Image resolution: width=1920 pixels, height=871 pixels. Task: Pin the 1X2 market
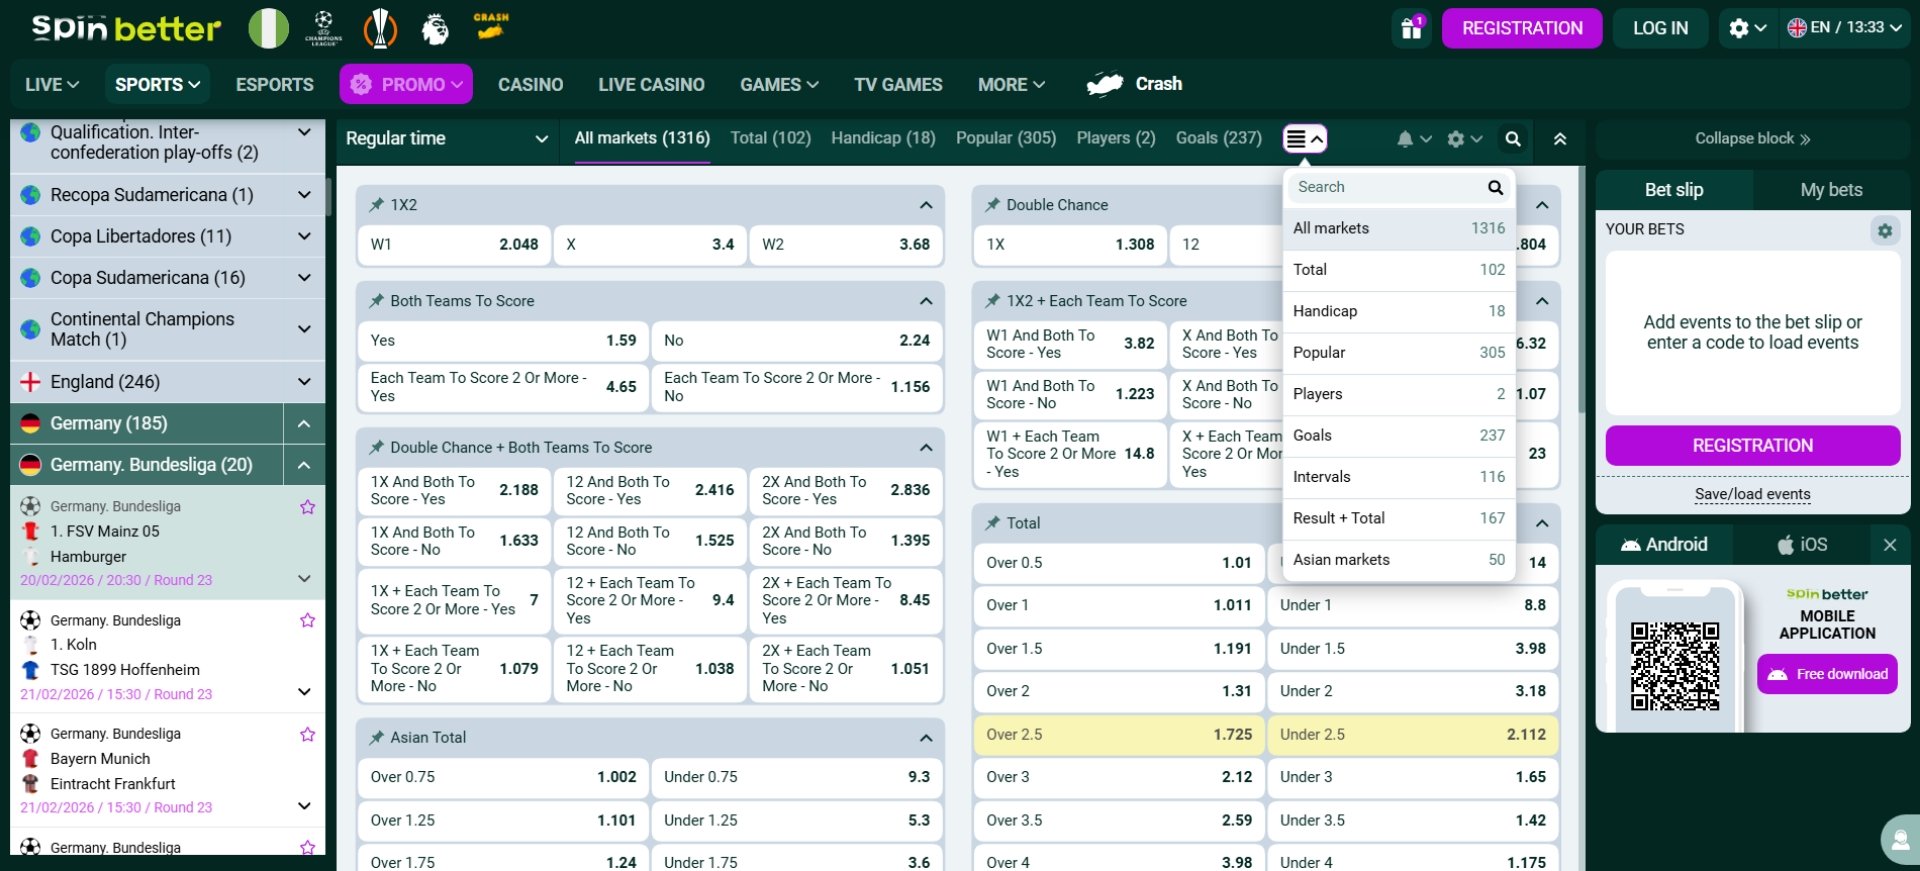pos(377,205)
